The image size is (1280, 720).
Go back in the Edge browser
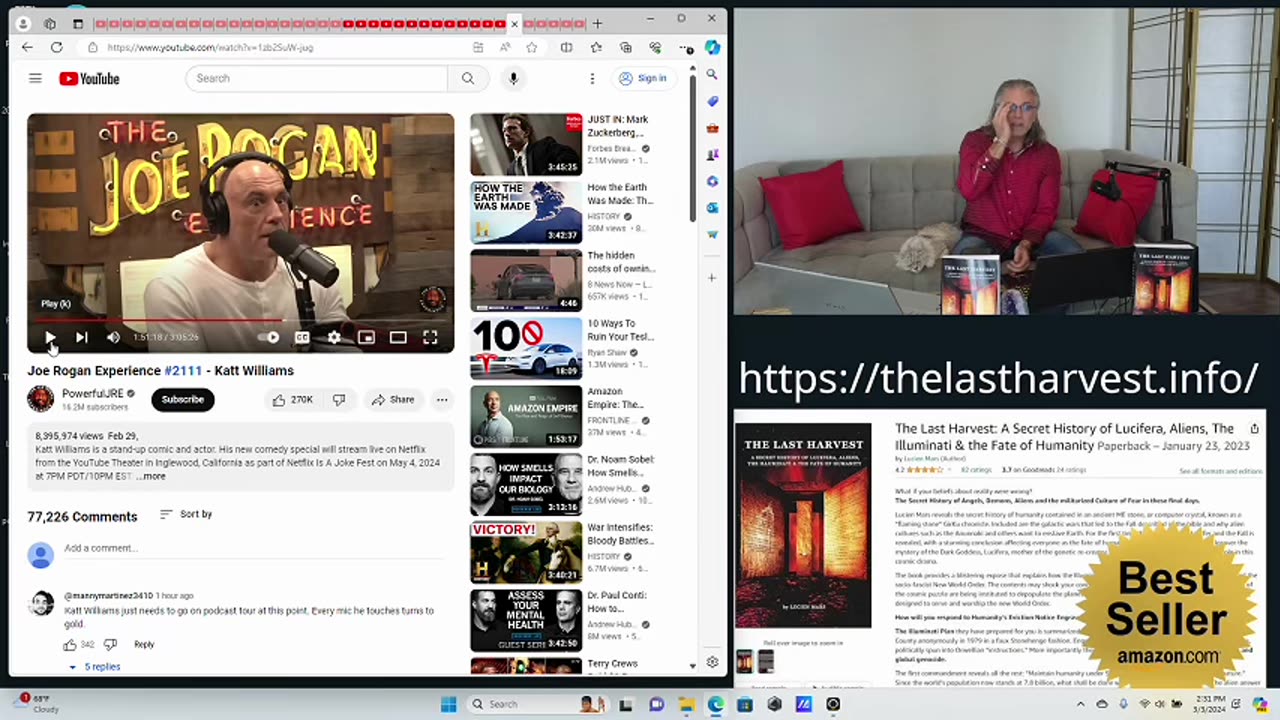27,47
